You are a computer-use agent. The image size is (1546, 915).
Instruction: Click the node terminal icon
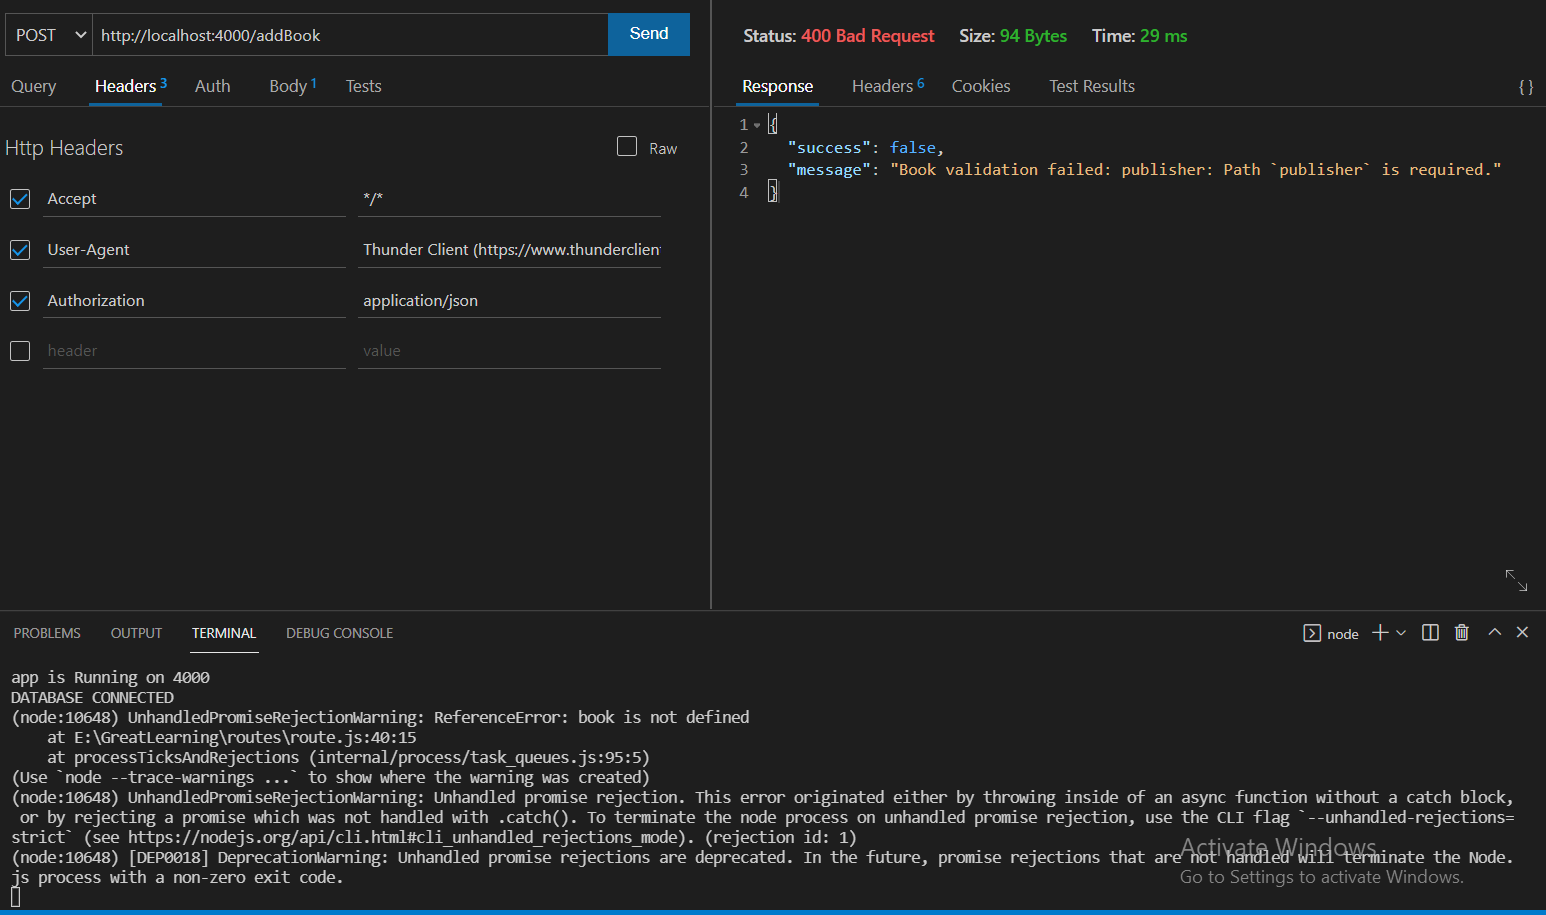[1312, 633]
